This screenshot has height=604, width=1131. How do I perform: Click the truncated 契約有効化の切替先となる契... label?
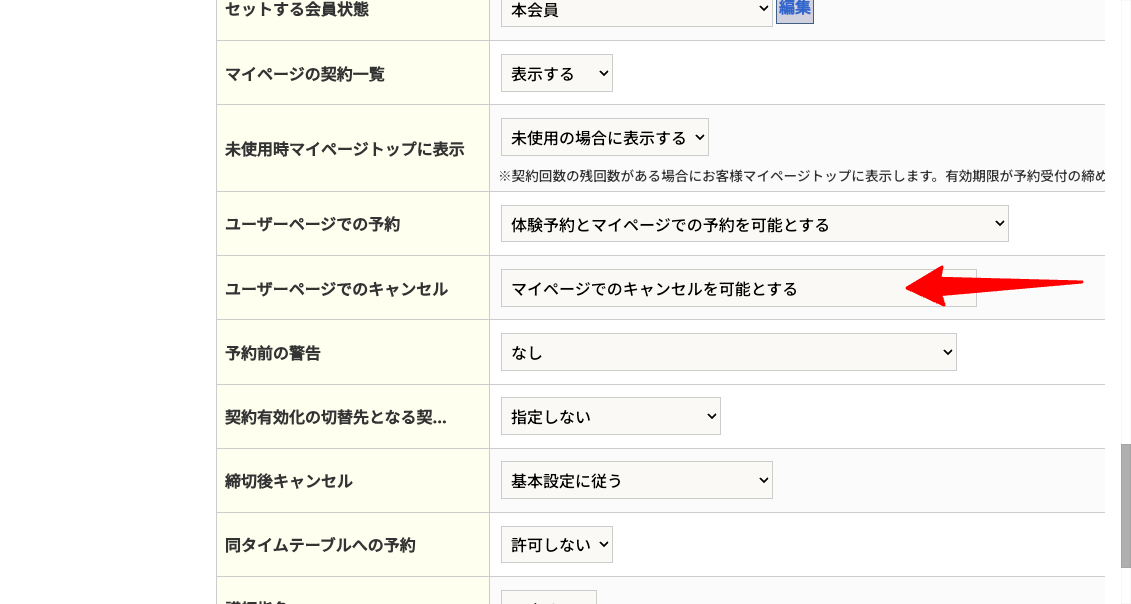(336, 417)
